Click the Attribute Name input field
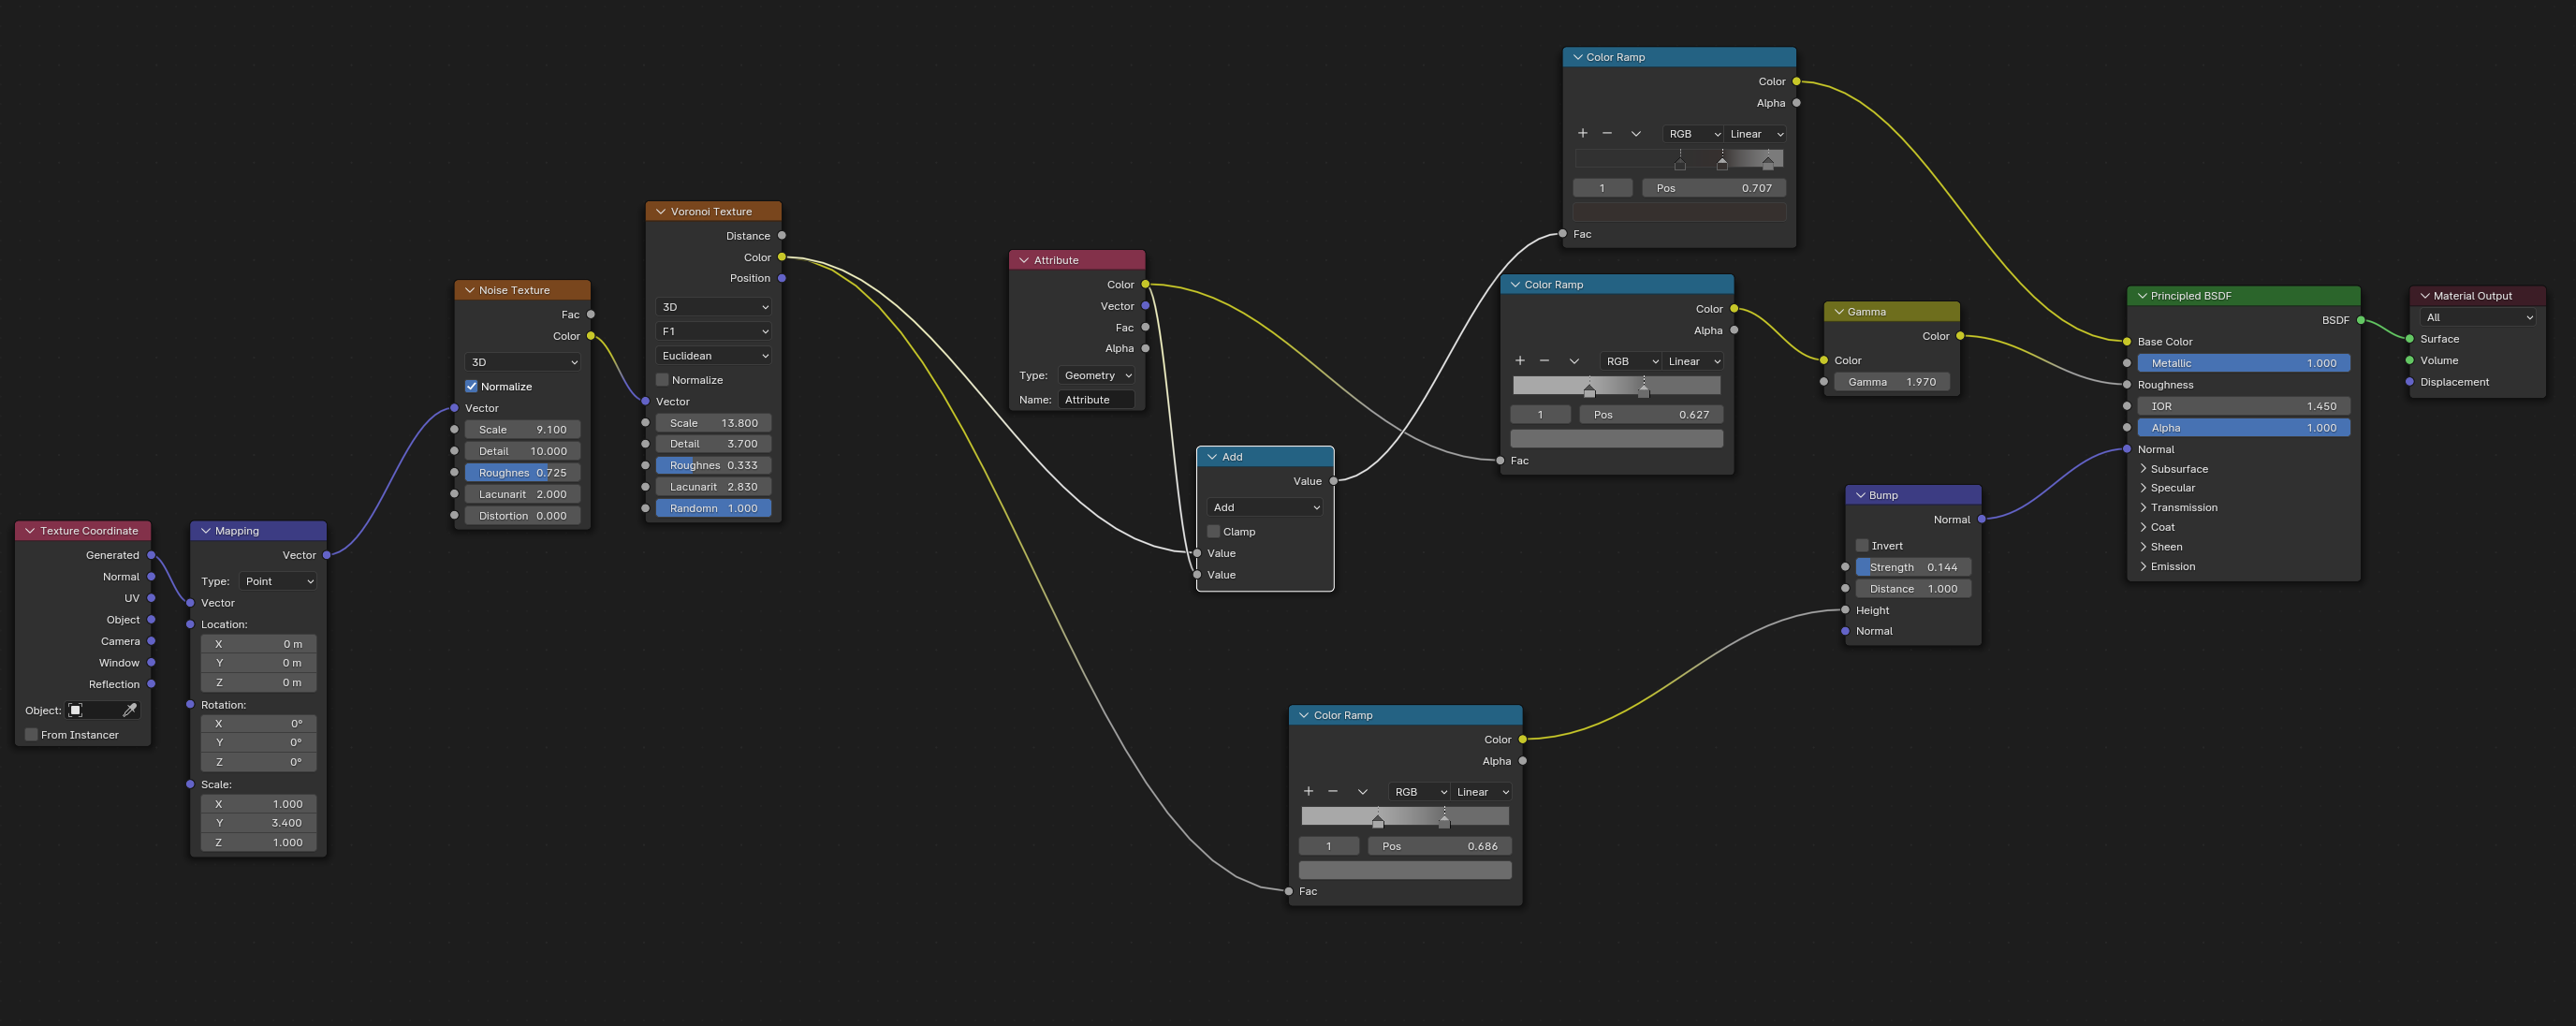The height and width of the screenshot is (1026, 2576). pyautogui.click(x=1095, y=399)
